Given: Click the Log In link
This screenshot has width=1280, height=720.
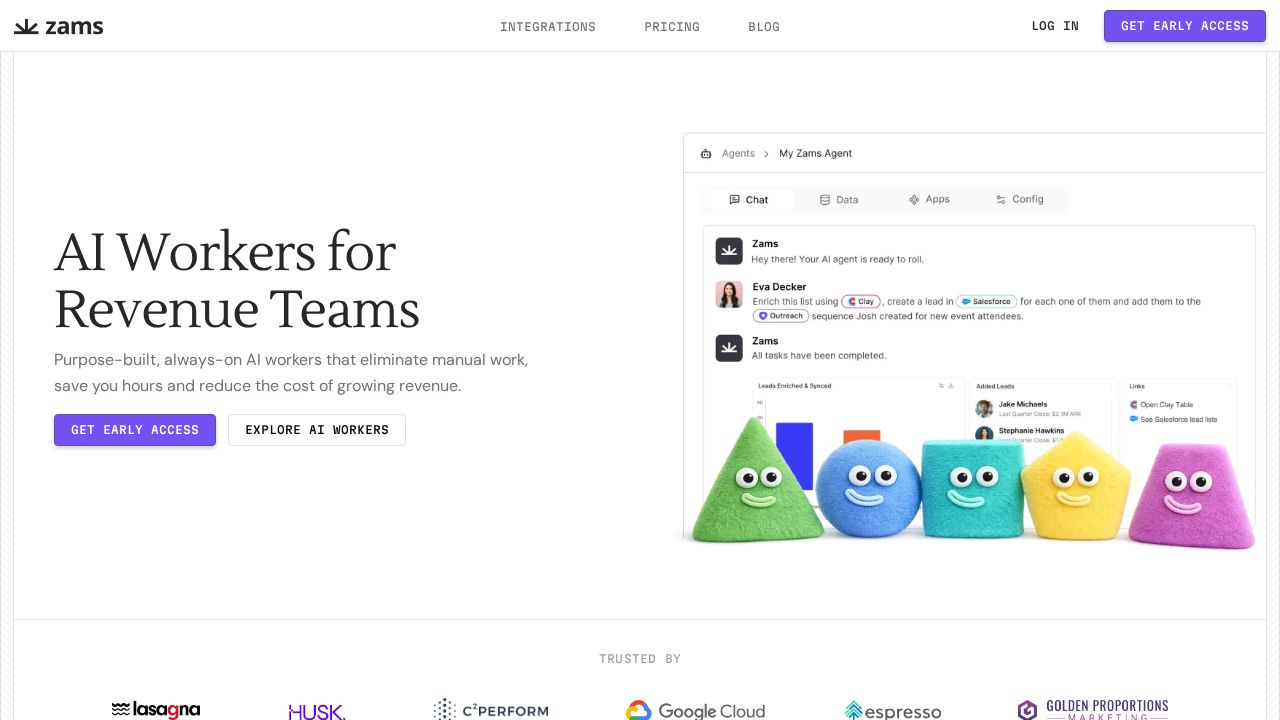Looking at the screenshot, I should (x=1055, y=26).
